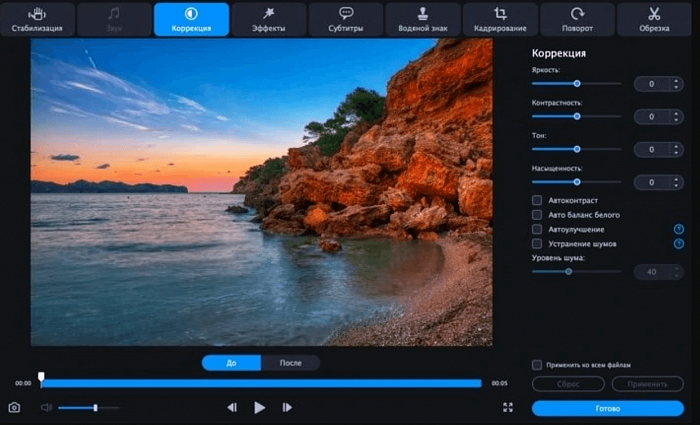Screen dimensions: 700x425
Task: Click the Применить apply button
Action: [x=647, y=384]
